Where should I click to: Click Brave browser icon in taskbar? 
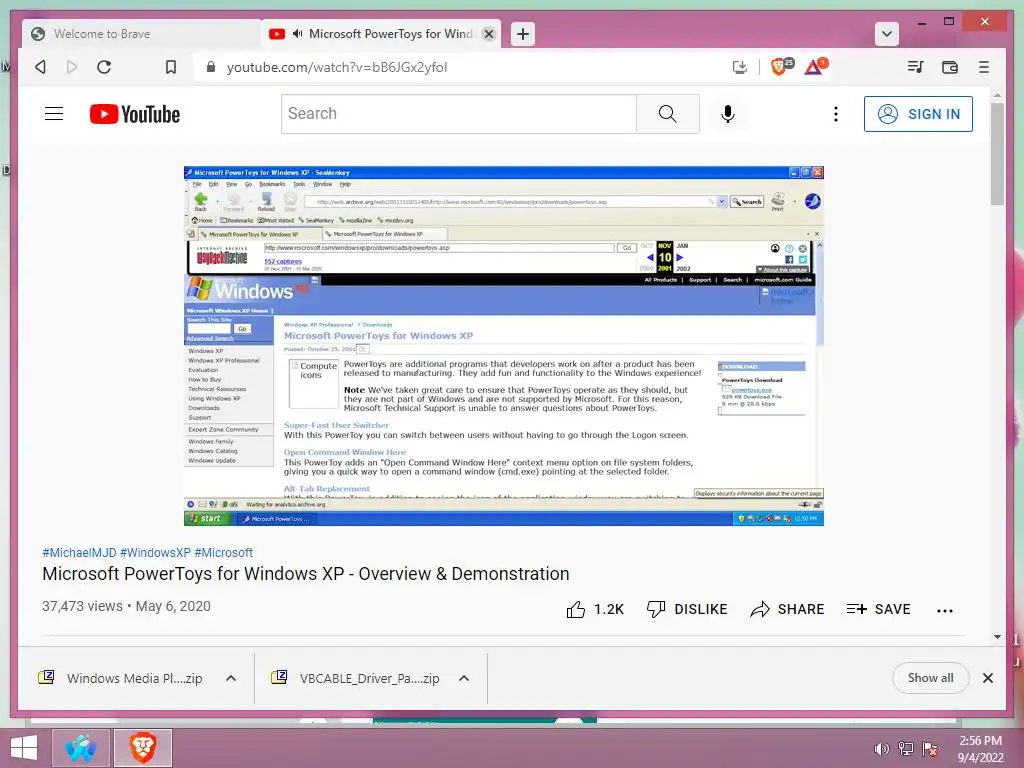pyautogui.click(x=143, y=748)
